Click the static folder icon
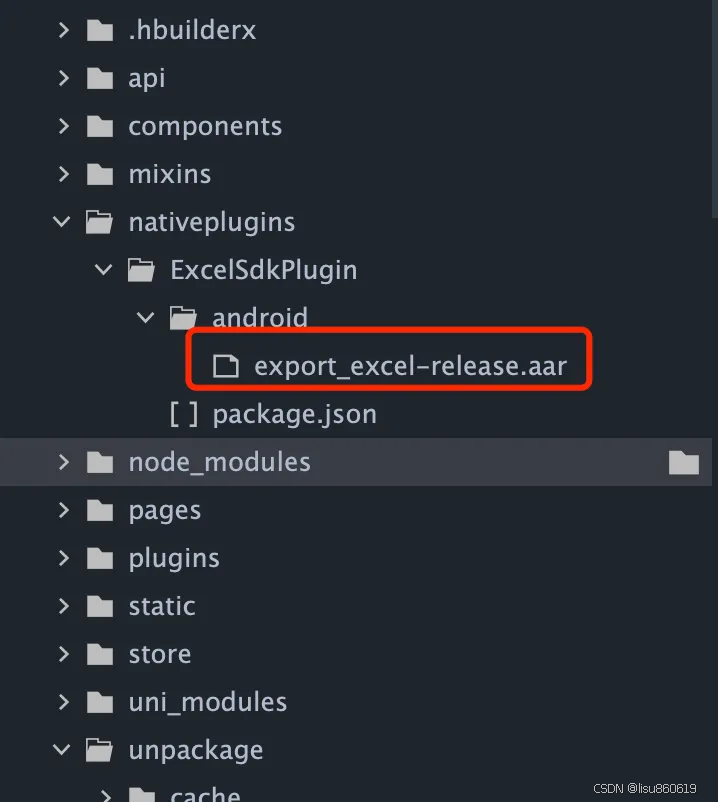The width and height of the screenshot is (718, 802). pyautogui.click(x=99, y=606)
